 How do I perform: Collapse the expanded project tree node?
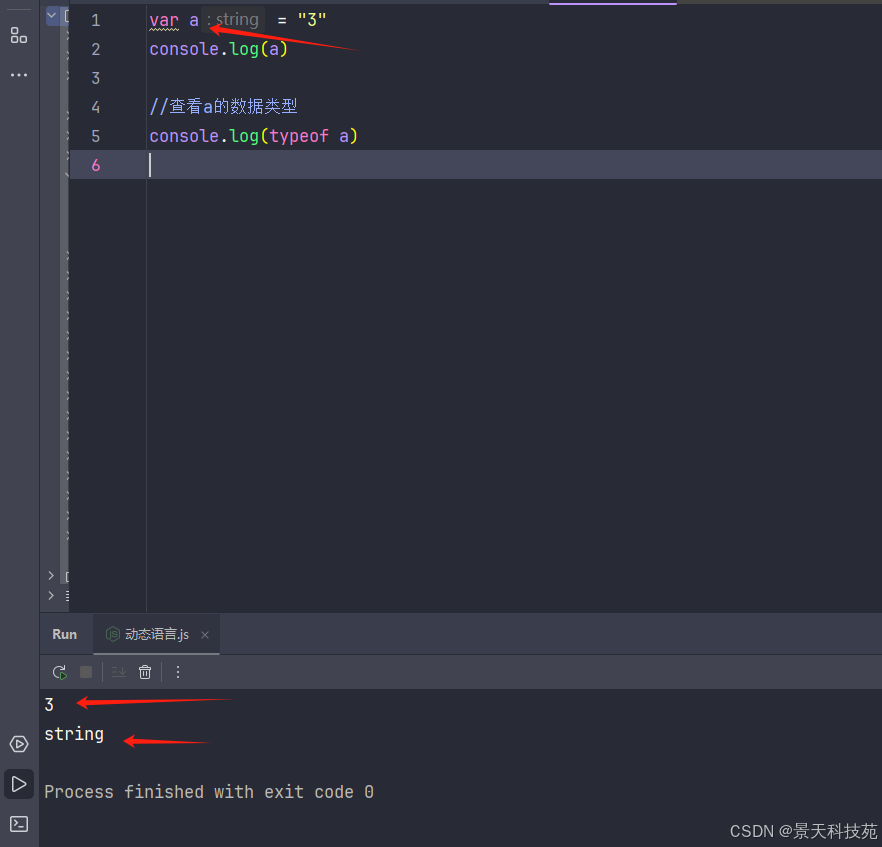51,15
